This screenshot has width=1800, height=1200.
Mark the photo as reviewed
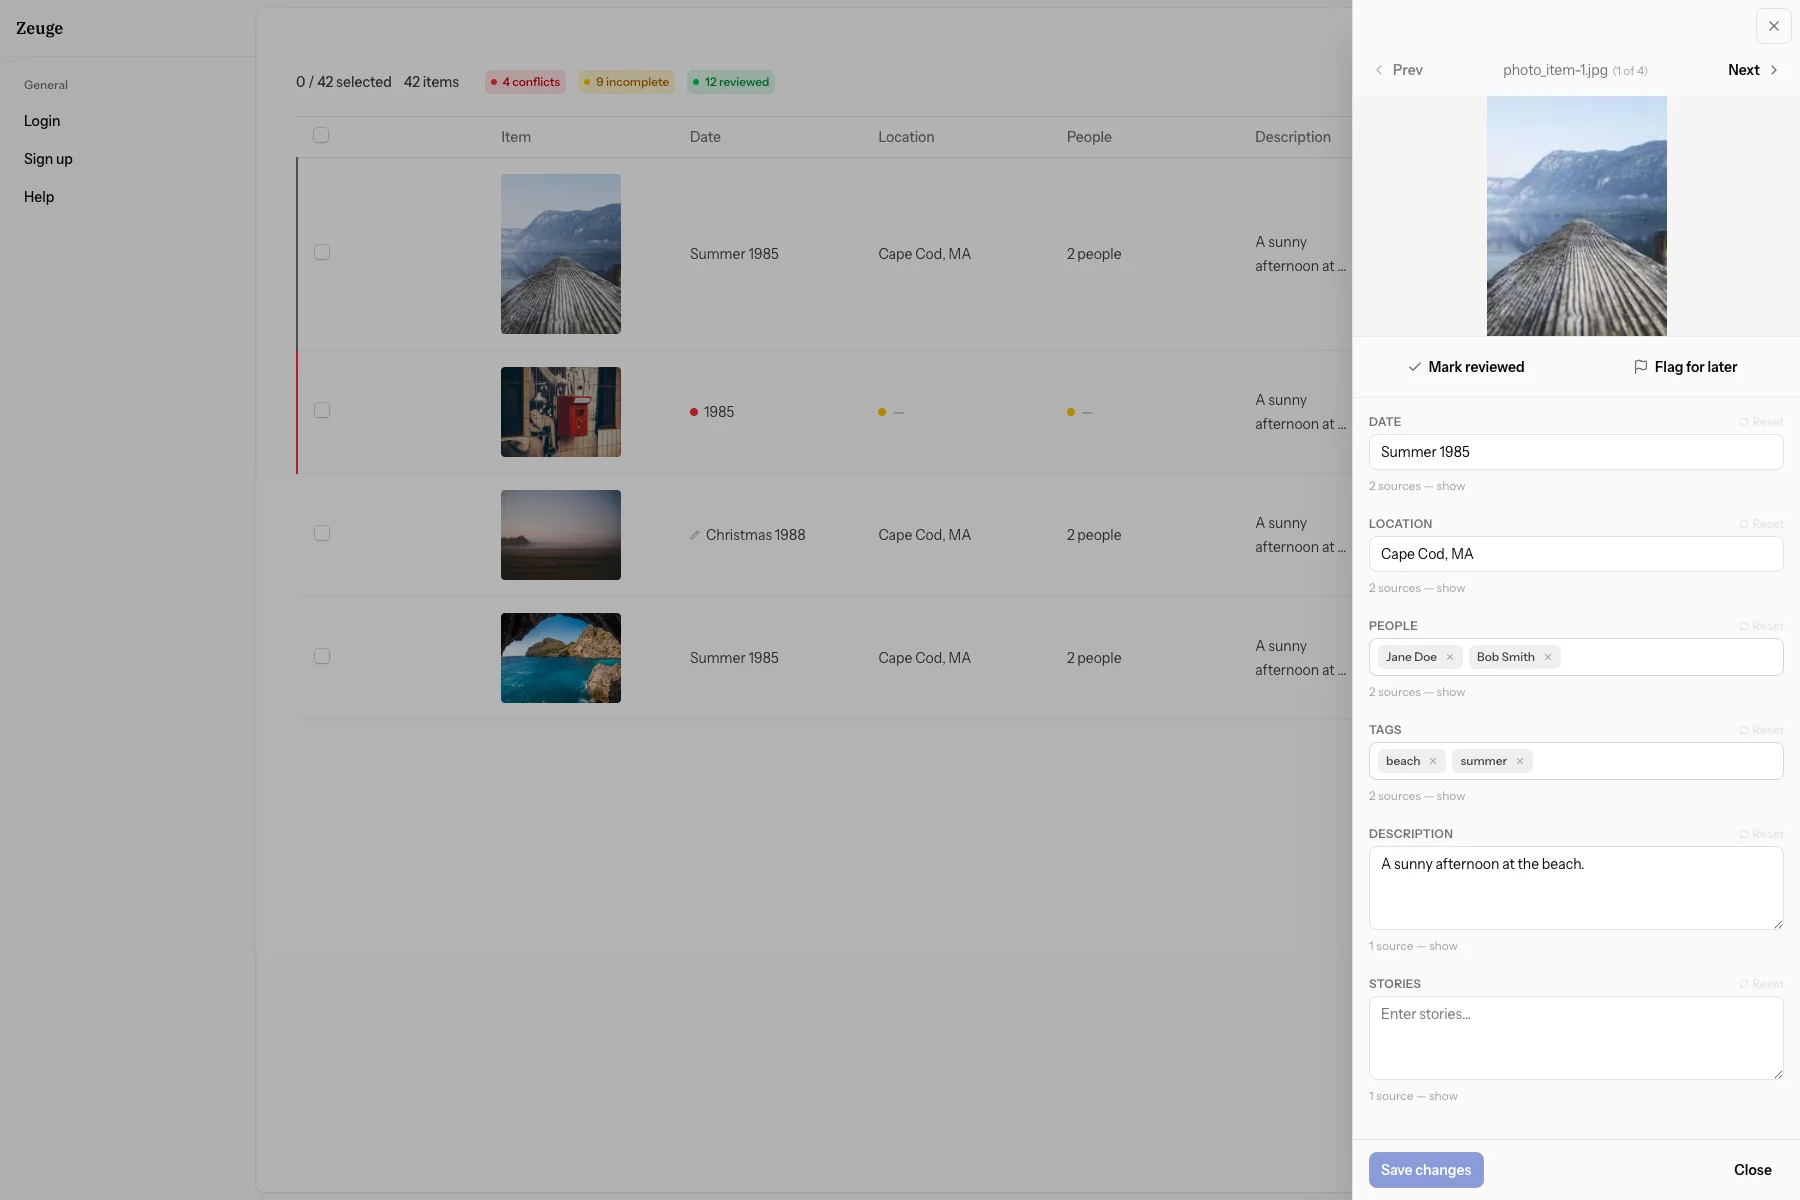coord(1466,367)
